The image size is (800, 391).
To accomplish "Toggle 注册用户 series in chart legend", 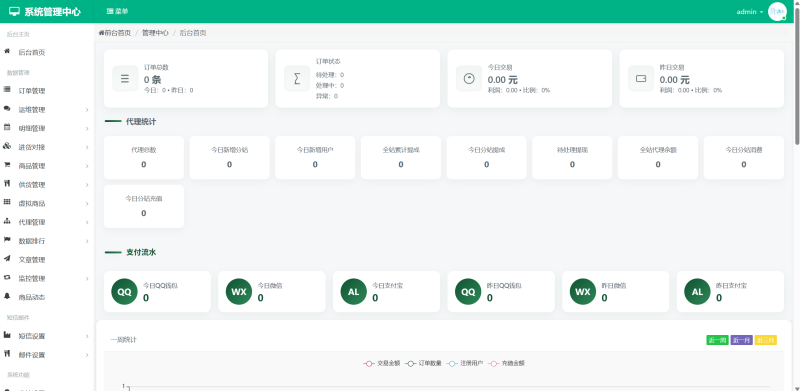I will pos(465,363).
